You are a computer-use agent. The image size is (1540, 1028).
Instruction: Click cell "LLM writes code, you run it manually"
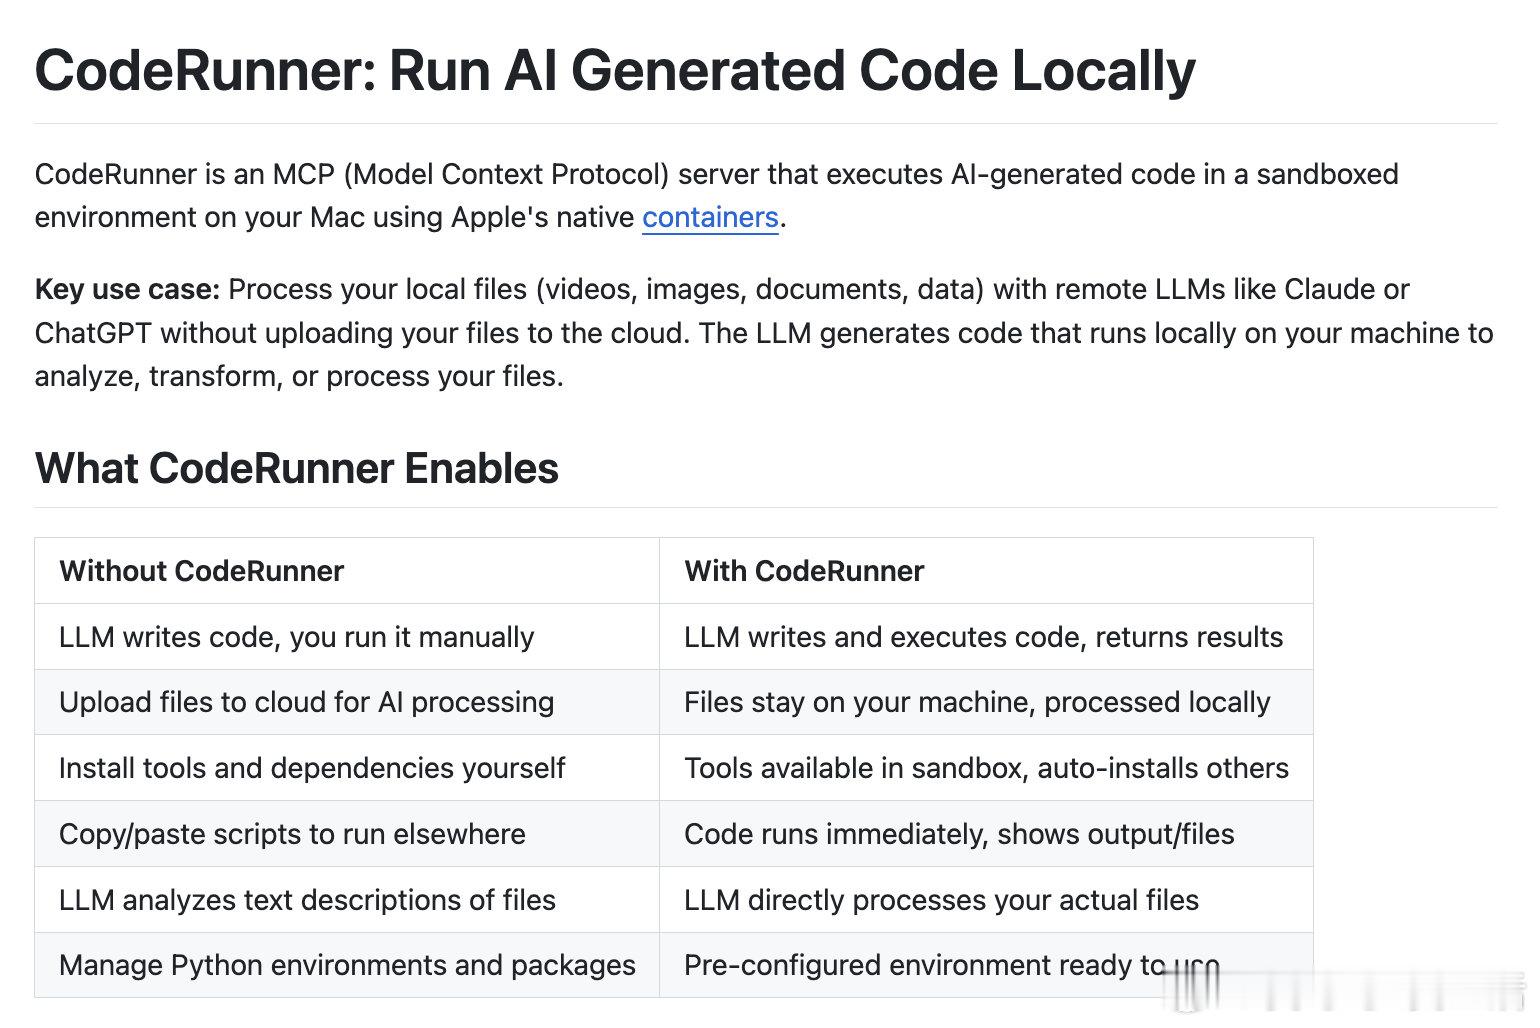347,637
